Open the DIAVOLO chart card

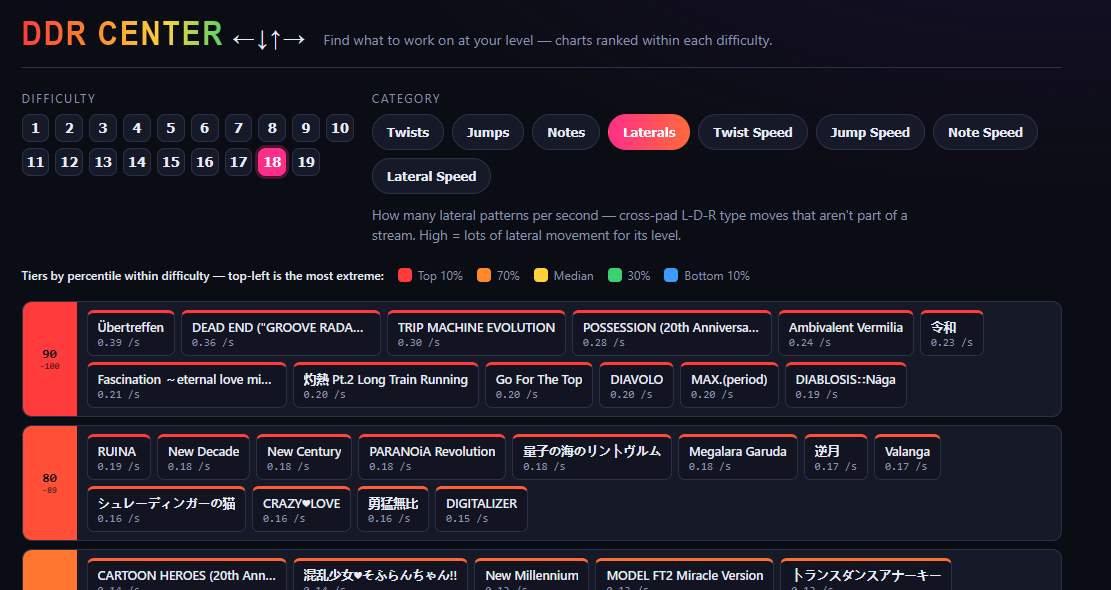coord(637,385)
